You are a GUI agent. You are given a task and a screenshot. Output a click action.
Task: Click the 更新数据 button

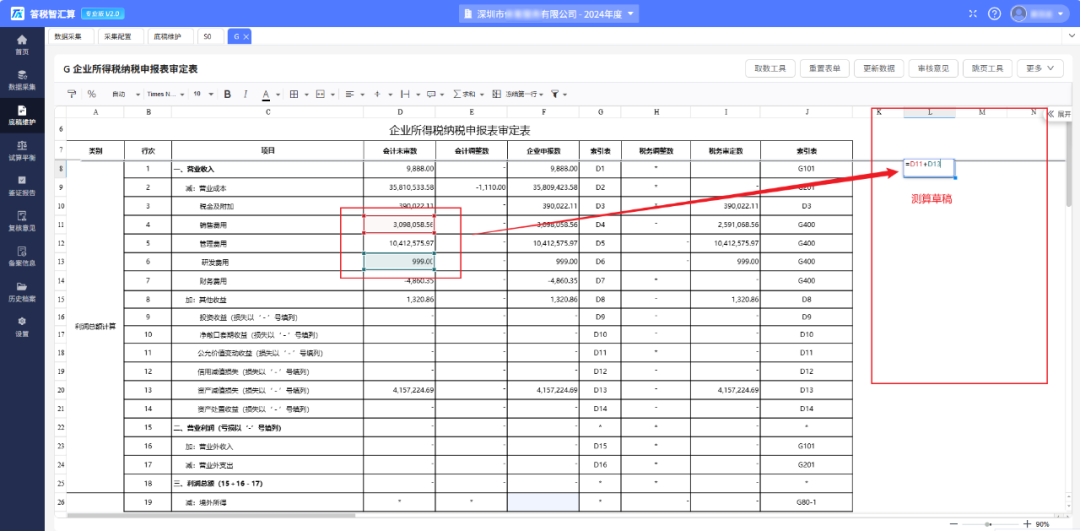click(880, 68)
